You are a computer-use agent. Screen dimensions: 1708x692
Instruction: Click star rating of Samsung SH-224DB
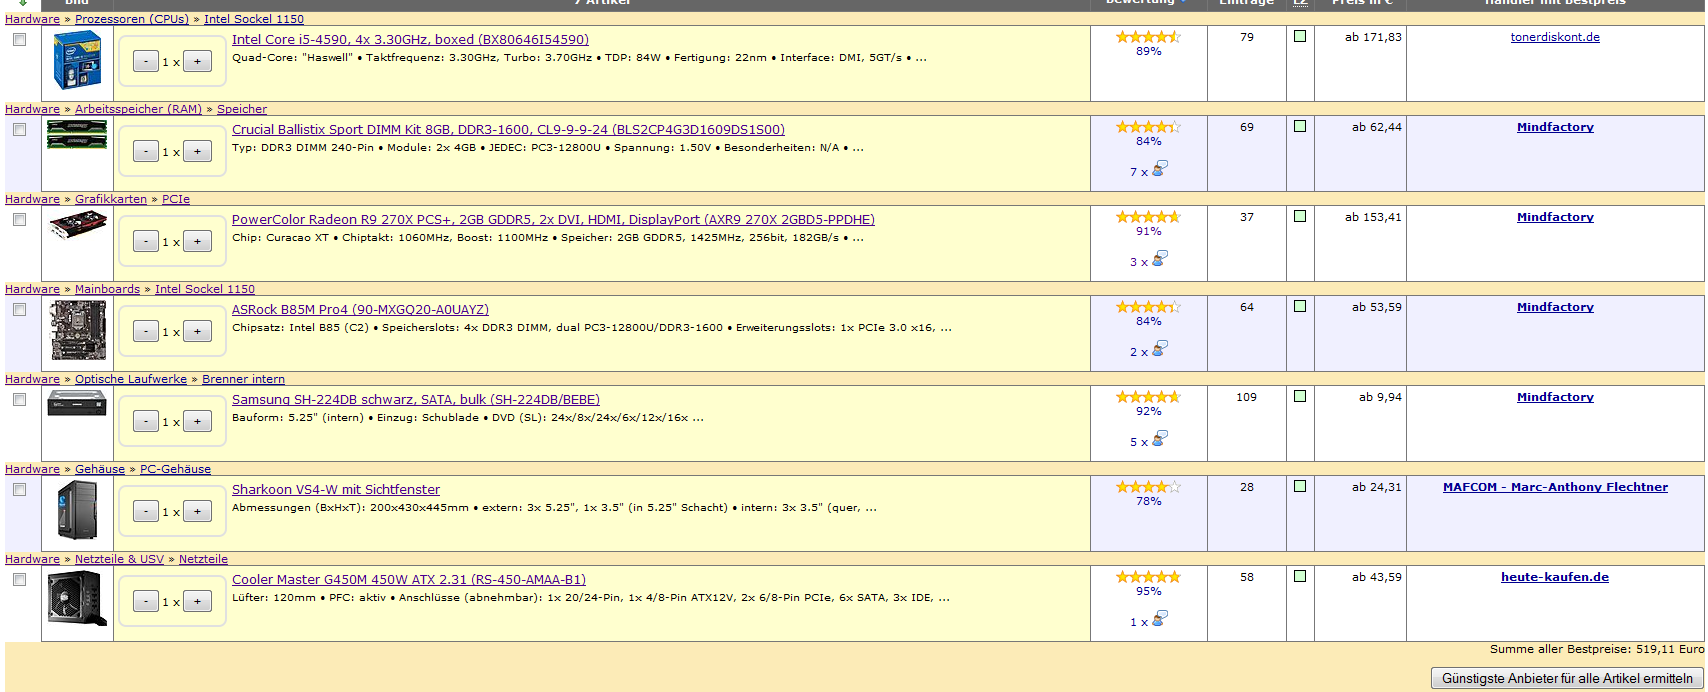click(x=1148, y=397)
